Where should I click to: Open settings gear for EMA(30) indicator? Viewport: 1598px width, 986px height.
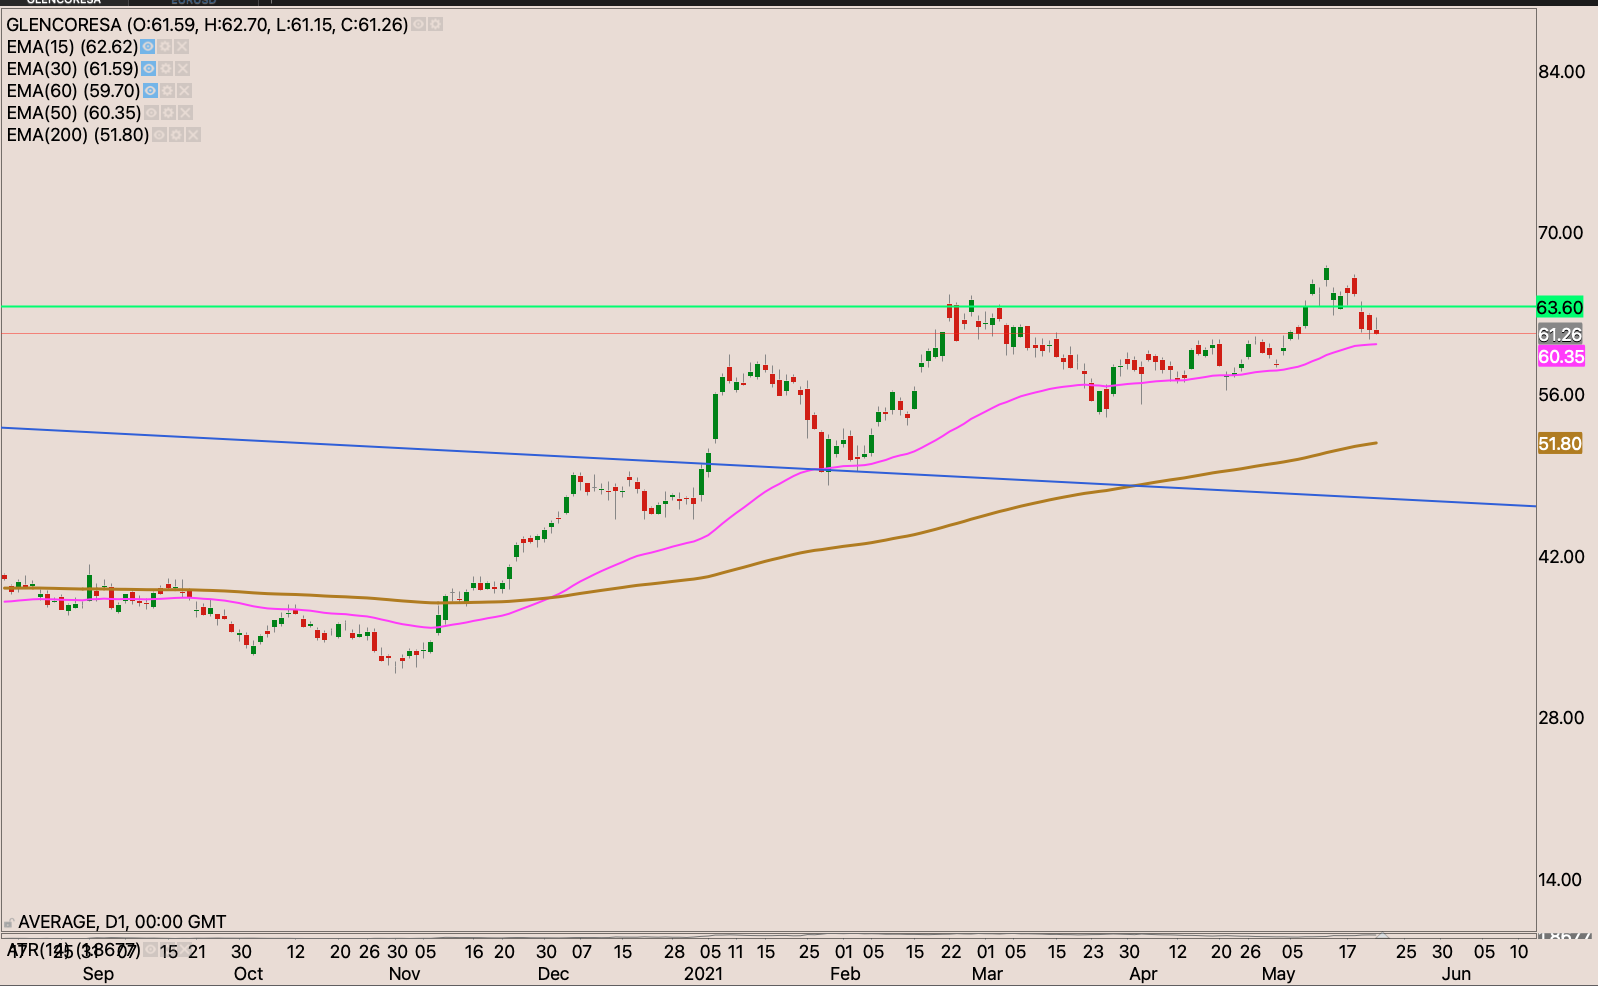point(165,69)
